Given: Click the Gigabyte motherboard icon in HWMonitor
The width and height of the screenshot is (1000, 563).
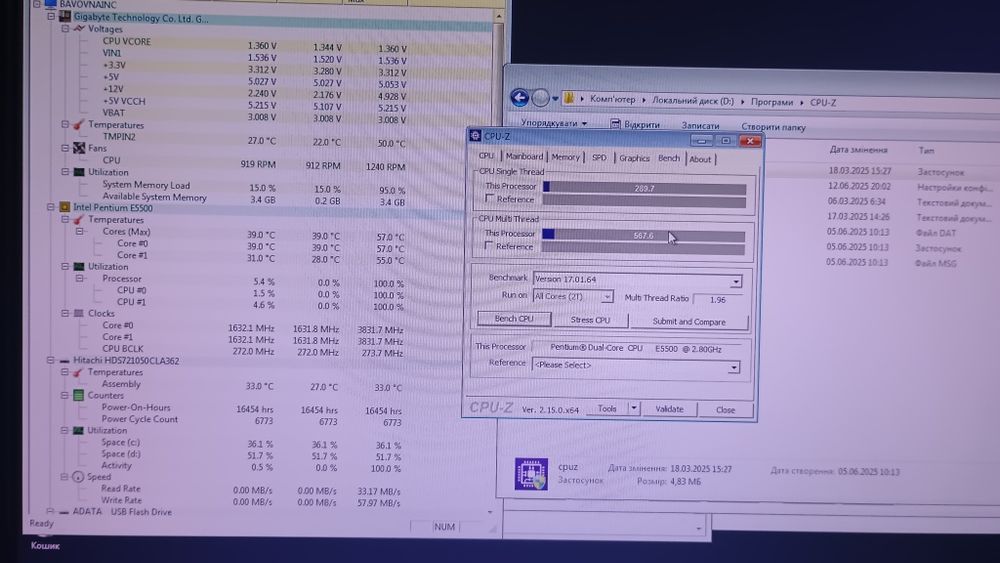Looking at the screenshot, I should tap(64, 17).
